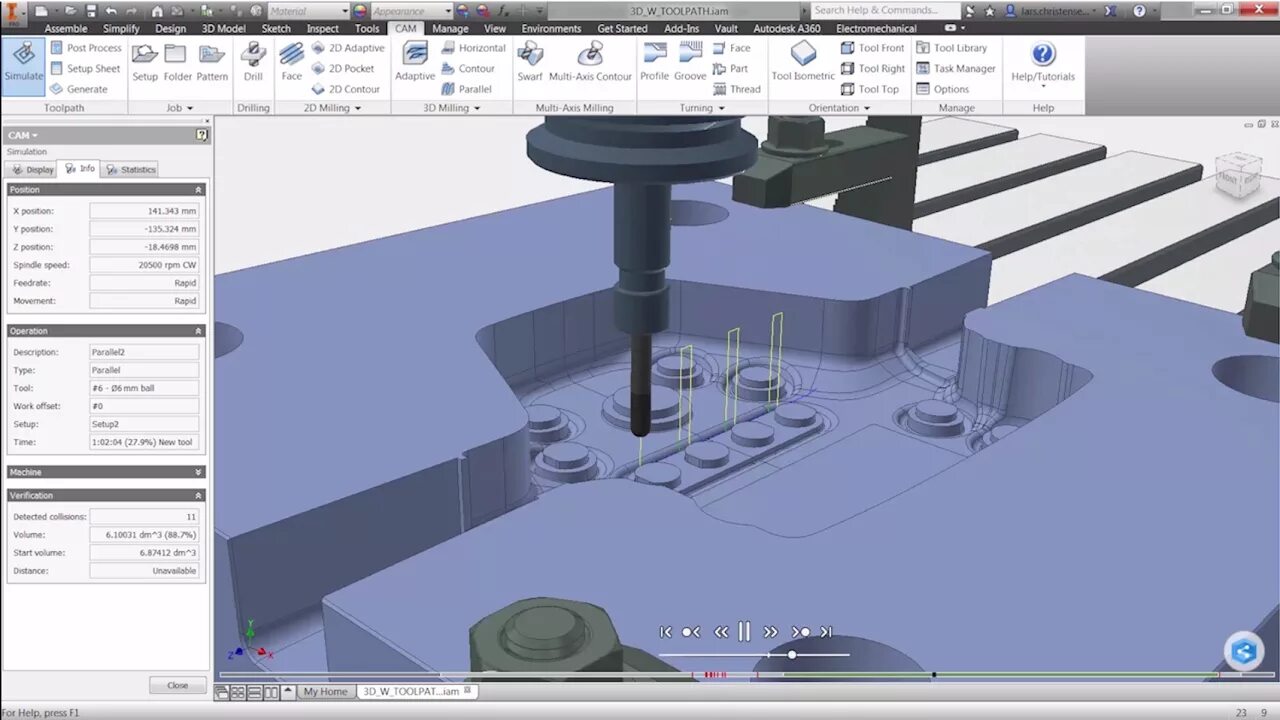Image resolution: width=1280 pixels, height=720 pixels.
Task: Select 3D Adaptive milling
Action: pos(415,63)
